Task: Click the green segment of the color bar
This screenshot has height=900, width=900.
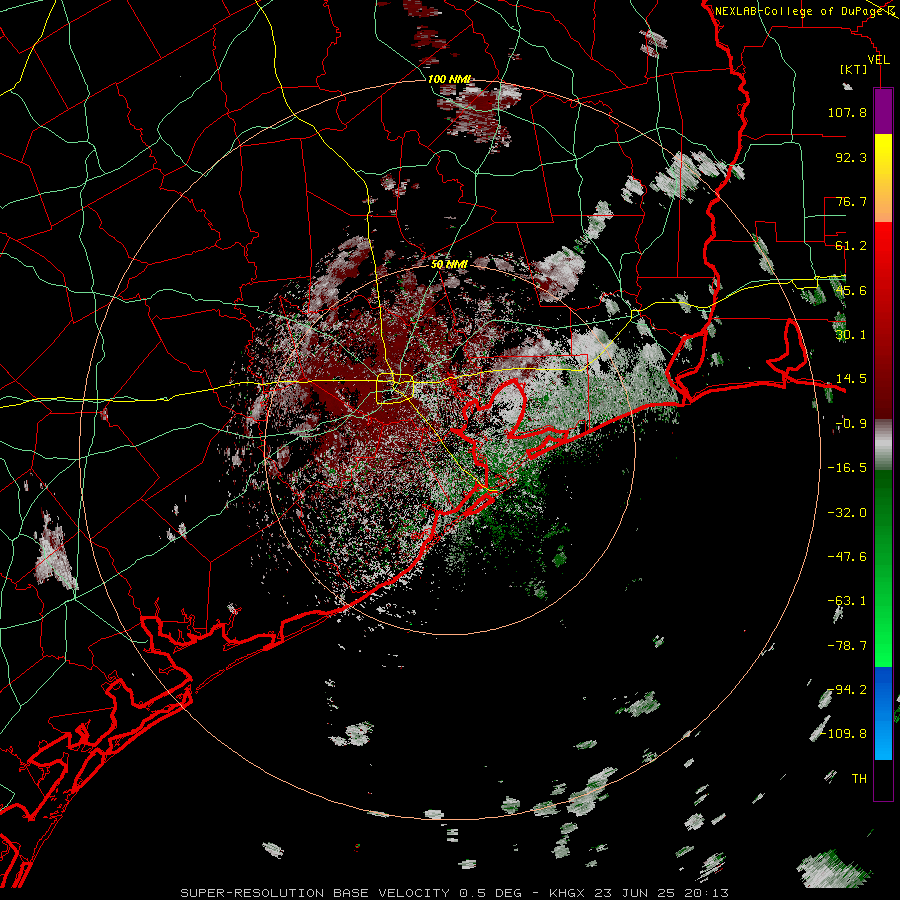Action: click(883, 568)
